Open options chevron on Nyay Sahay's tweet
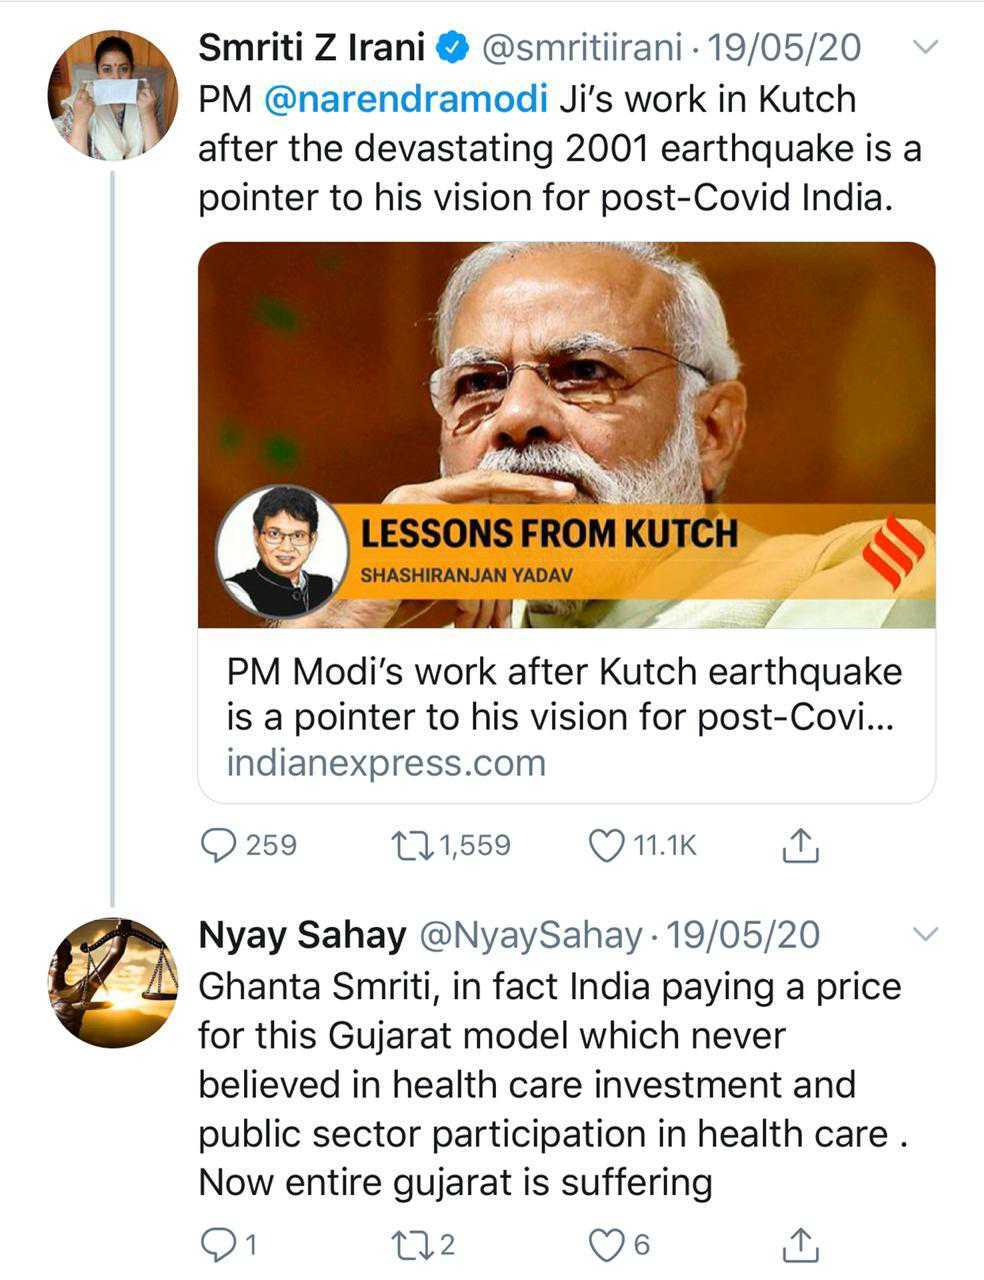Image resolution: width=984 pixels, height=1280 pixels. point(927,935)
